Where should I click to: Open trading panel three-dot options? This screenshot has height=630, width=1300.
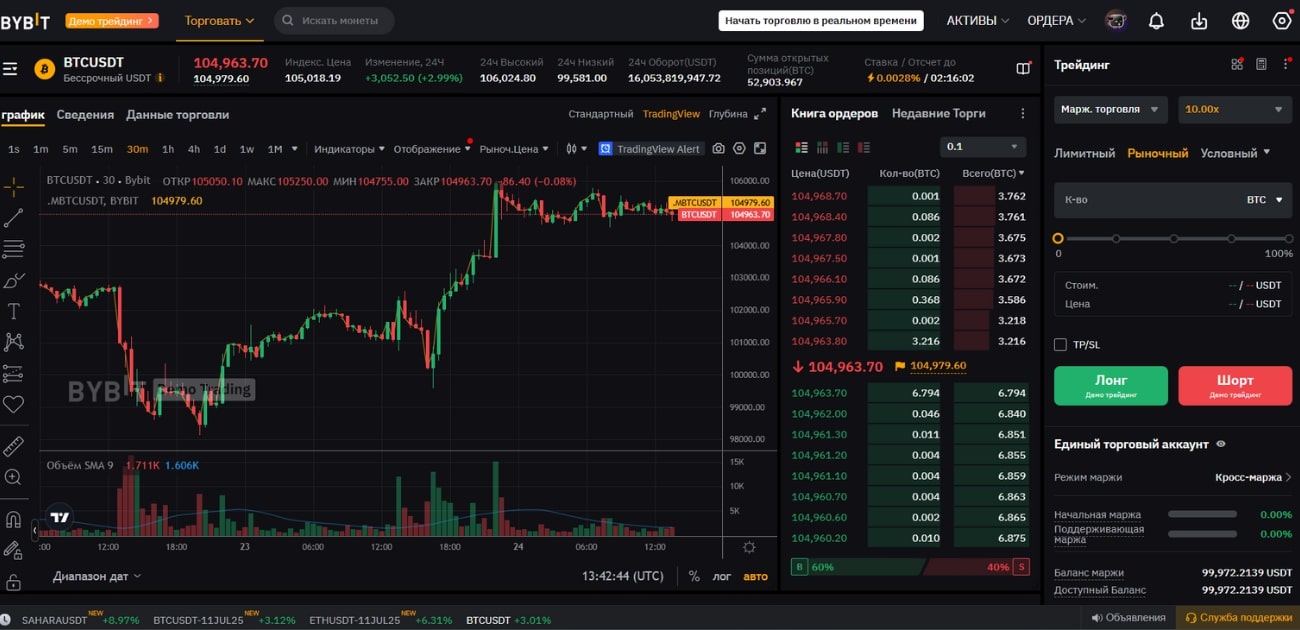1284,64
